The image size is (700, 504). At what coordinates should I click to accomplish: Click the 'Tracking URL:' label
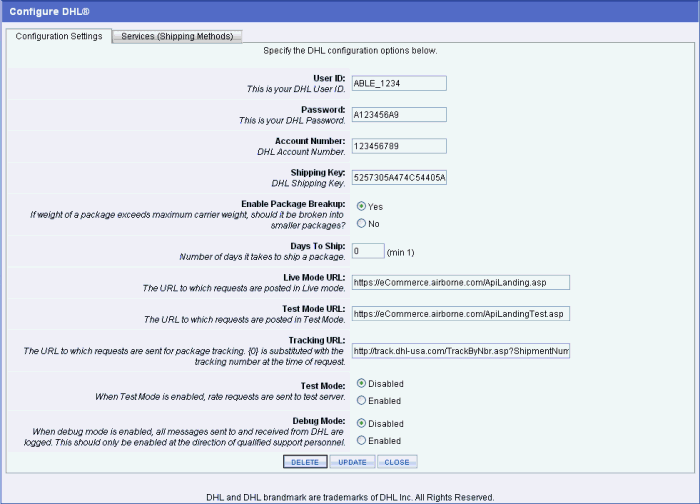click(x=317, y=340)
